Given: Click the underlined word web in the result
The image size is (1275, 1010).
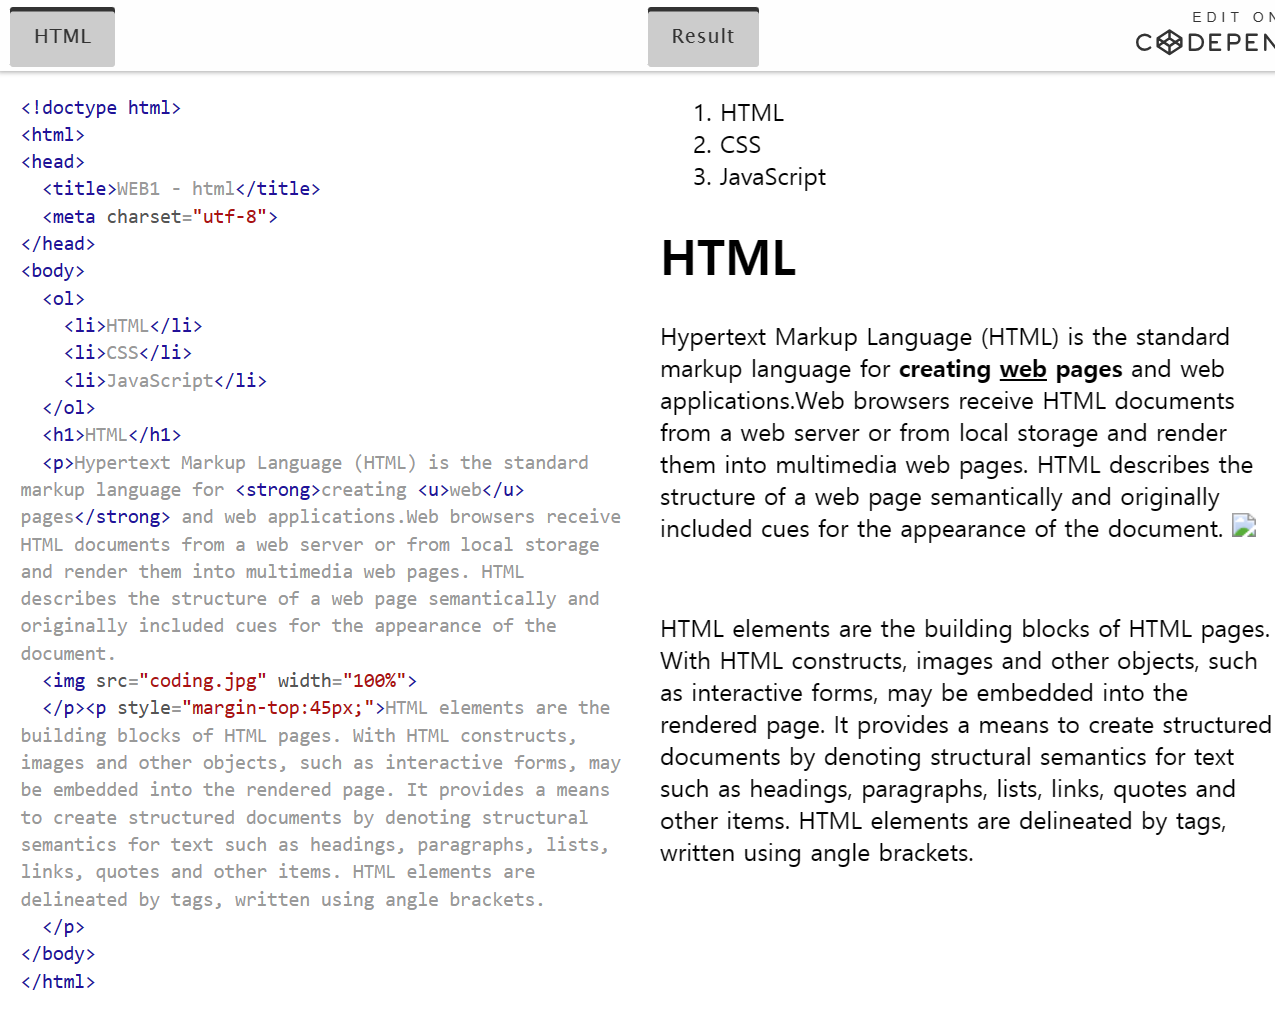Looking at the screenshot, I should (1023, 369).
